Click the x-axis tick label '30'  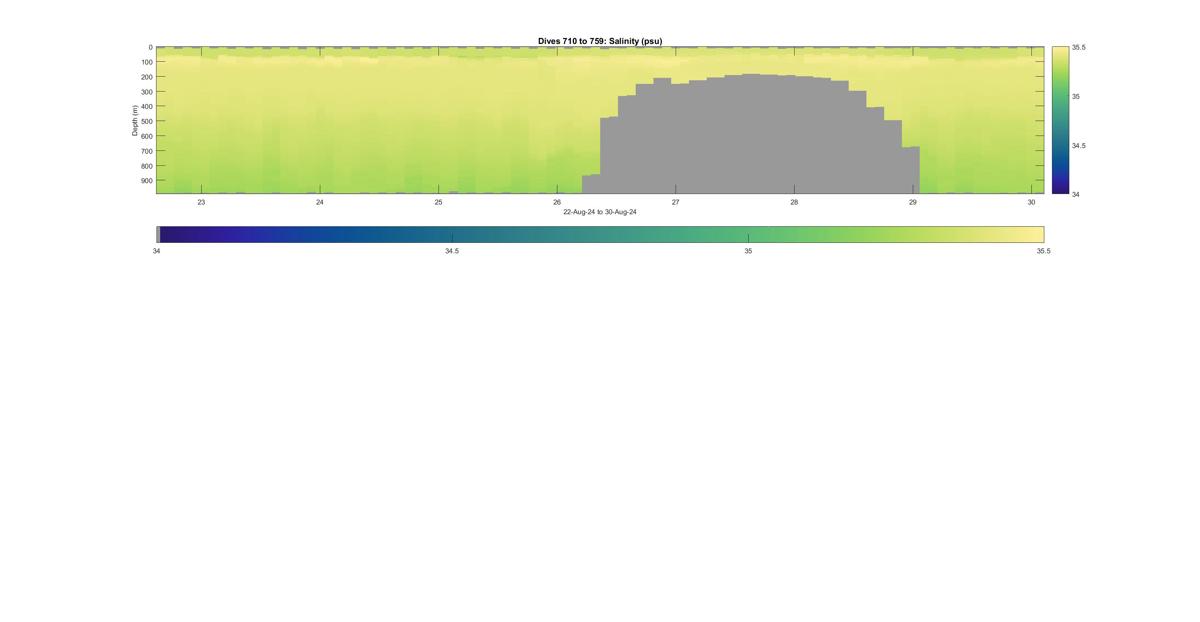1031,202
